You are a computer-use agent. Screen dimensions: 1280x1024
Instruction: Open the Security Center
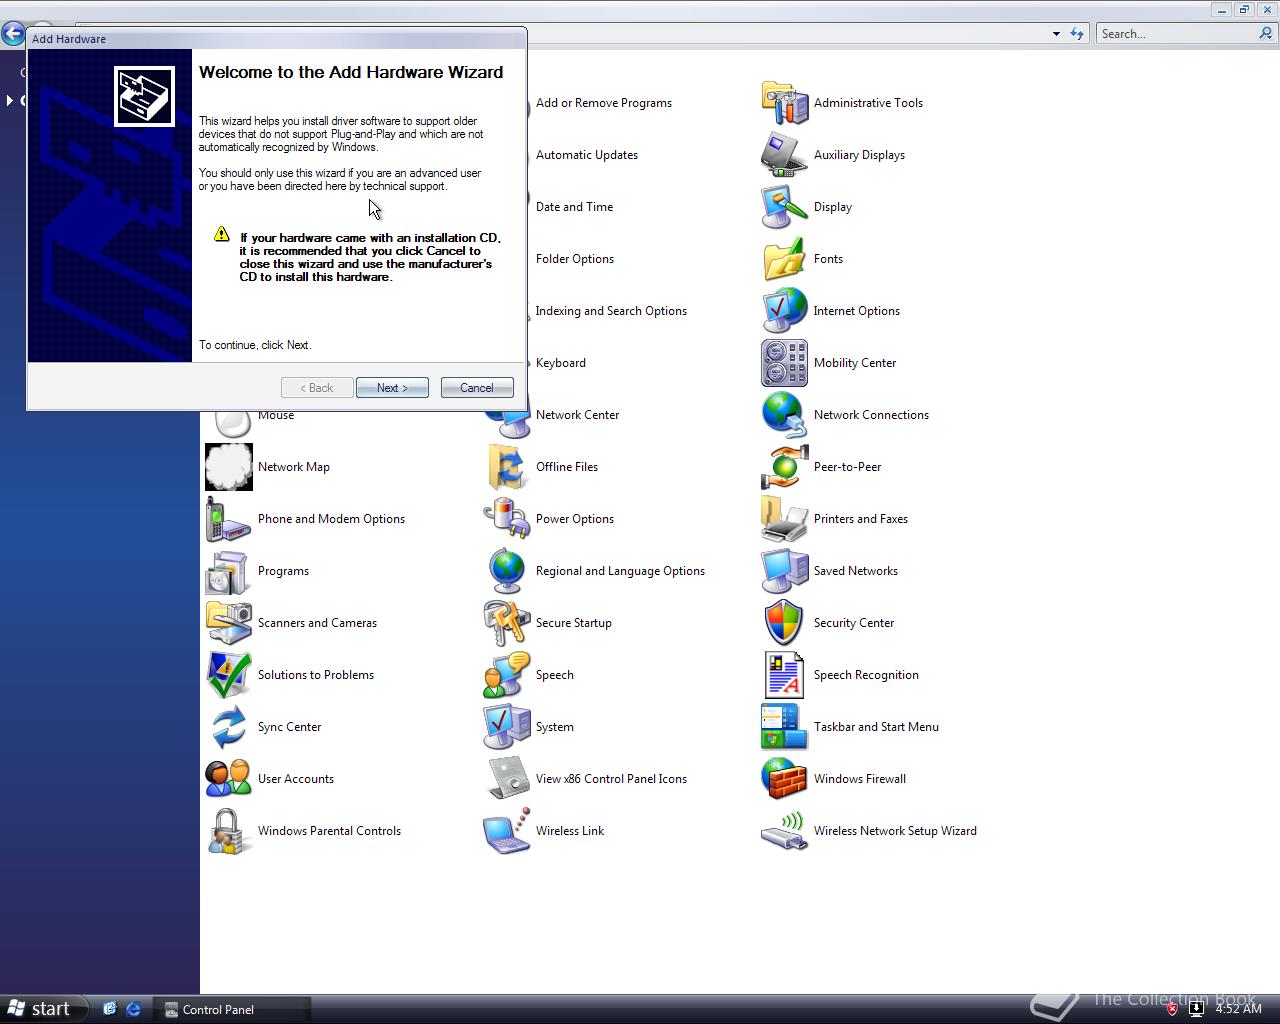853,623
